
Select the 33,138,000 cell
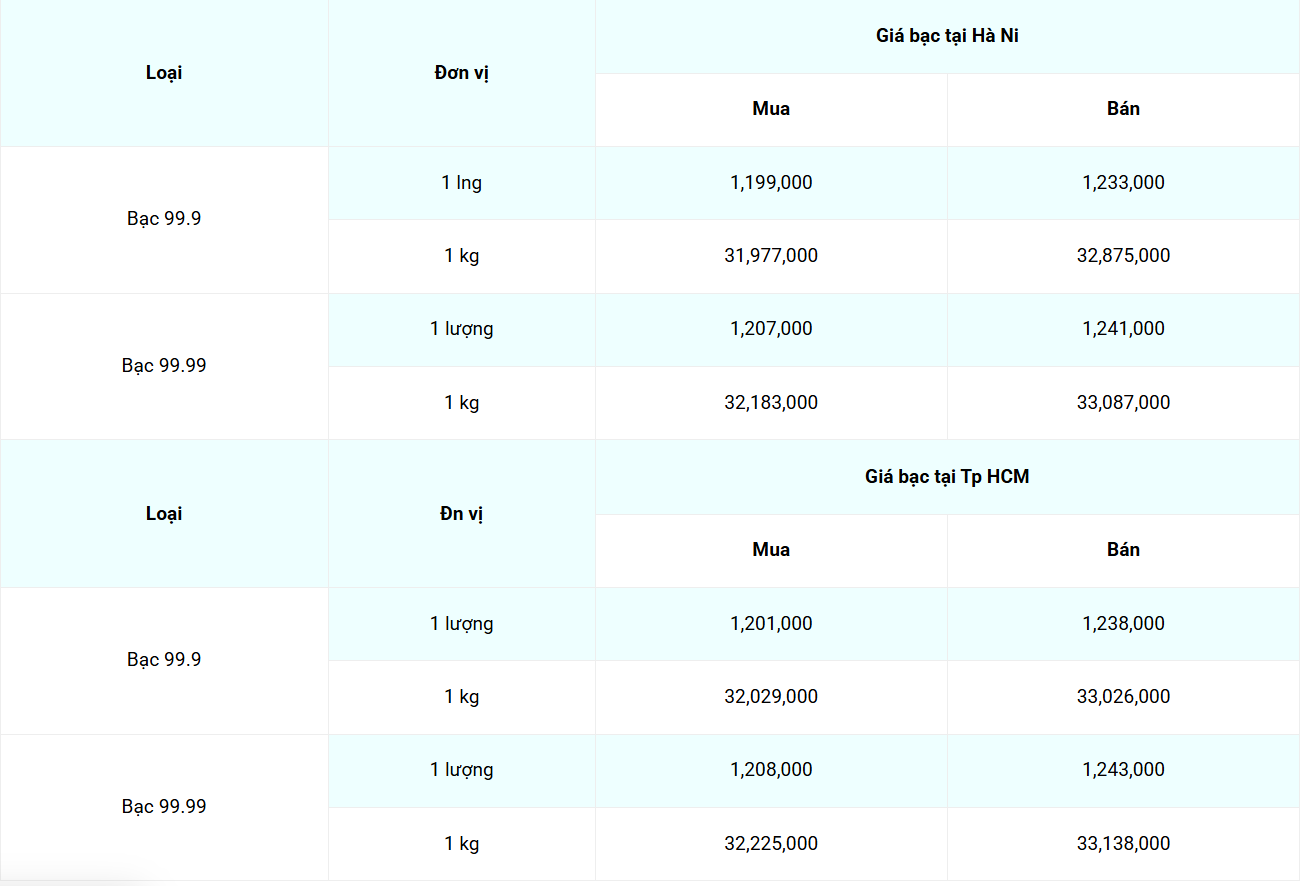point(1123,844)
